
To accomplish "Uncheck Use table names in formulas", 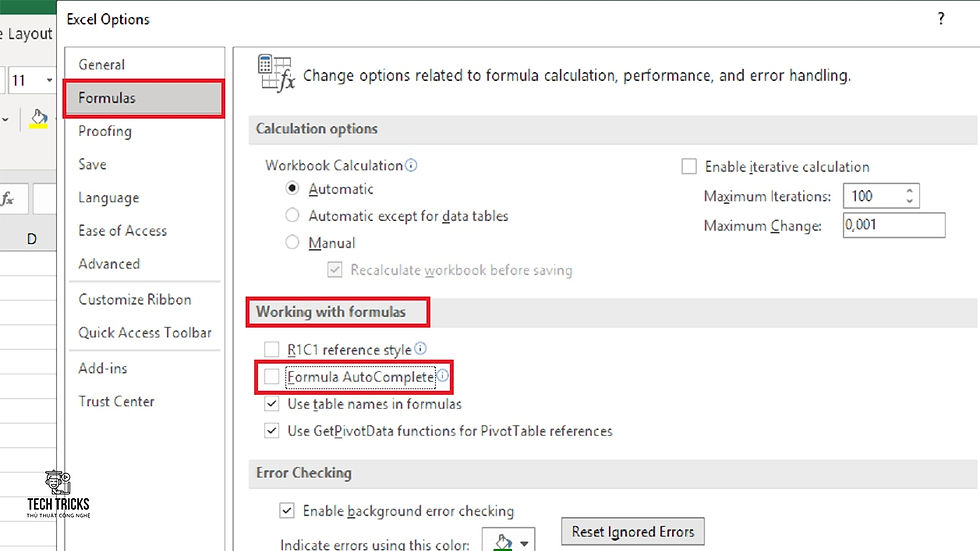I will pyautogui.click(x=271, y=404).
